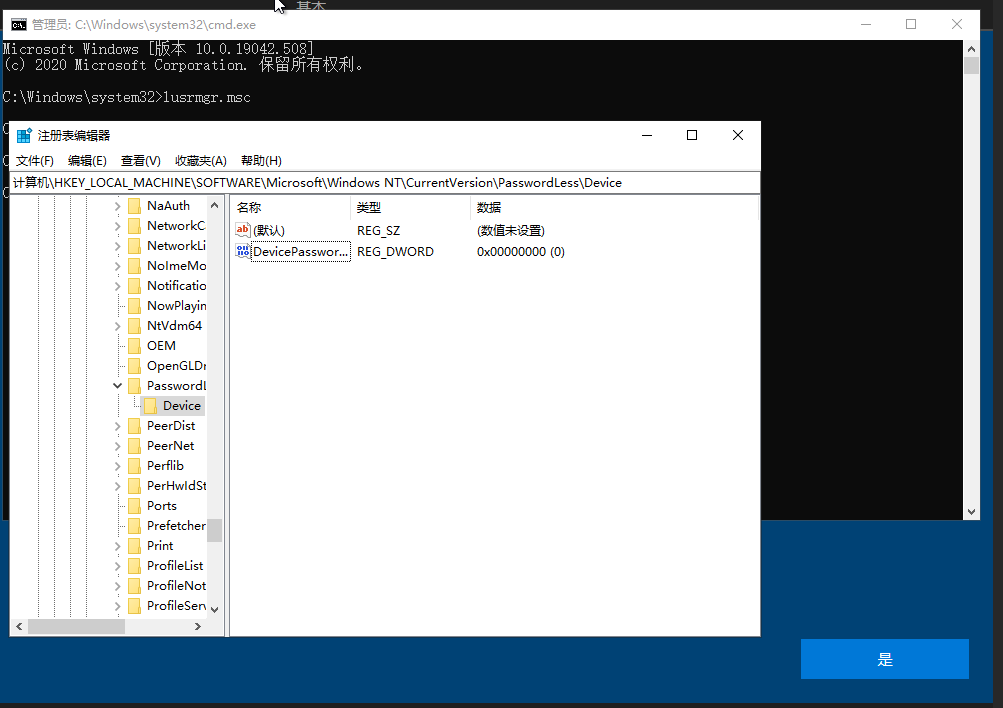Close the cmd.exe window
The image size is (1003, 708).
coord(957,24)
